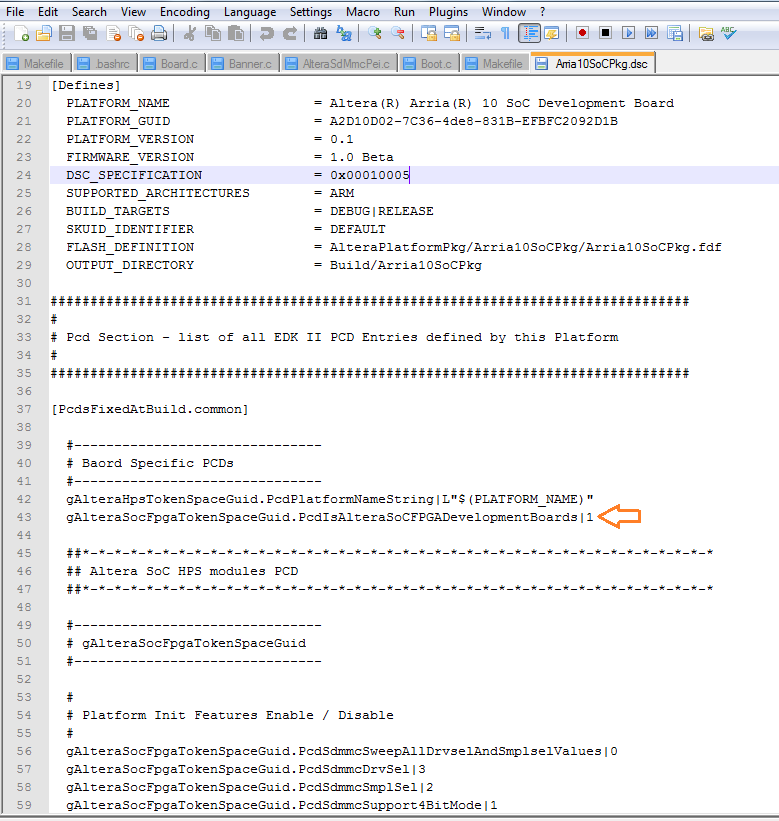
Task: Toggle word wrap toolbar icon
Action: click(482, 34)
